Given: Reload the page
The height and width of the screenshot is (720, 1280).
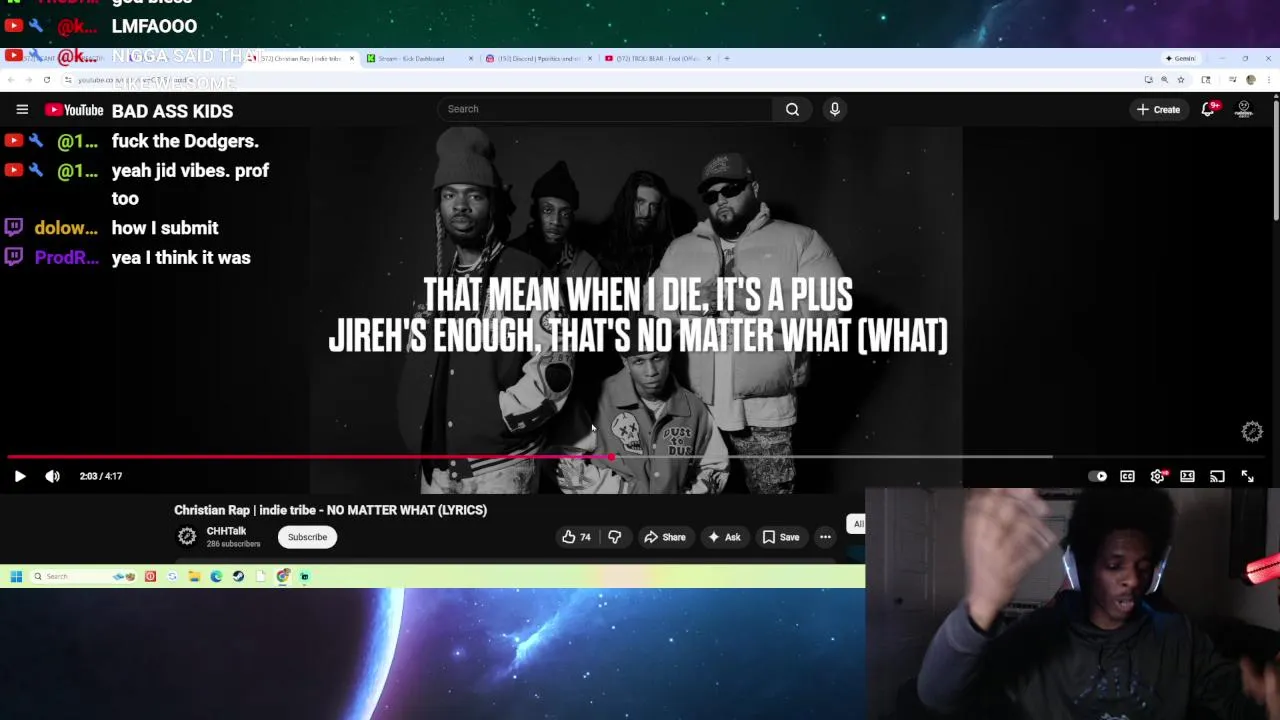Looking at the screenshot, I should point(46,80).
